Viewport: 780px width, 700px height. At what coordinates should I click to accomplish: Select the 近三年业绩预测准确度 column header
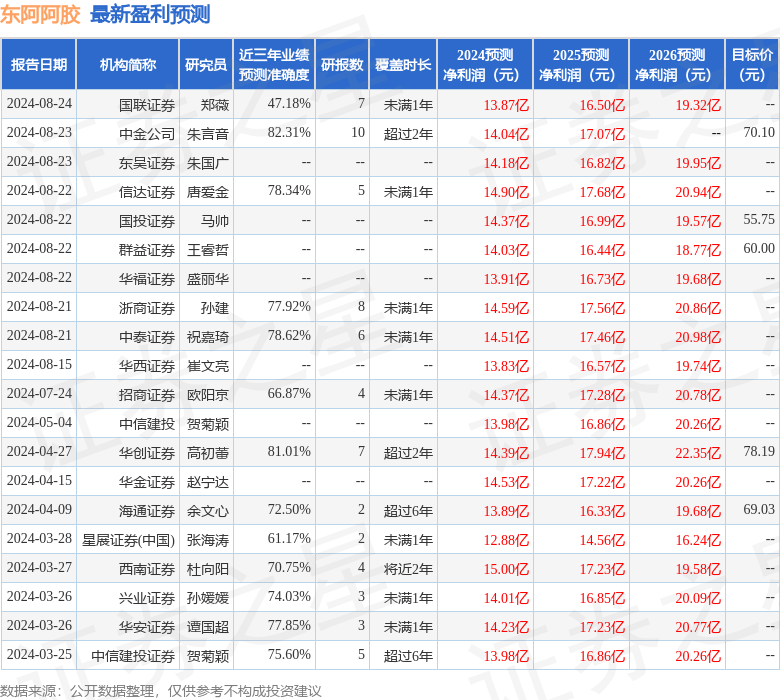click(x=274, y=65)
